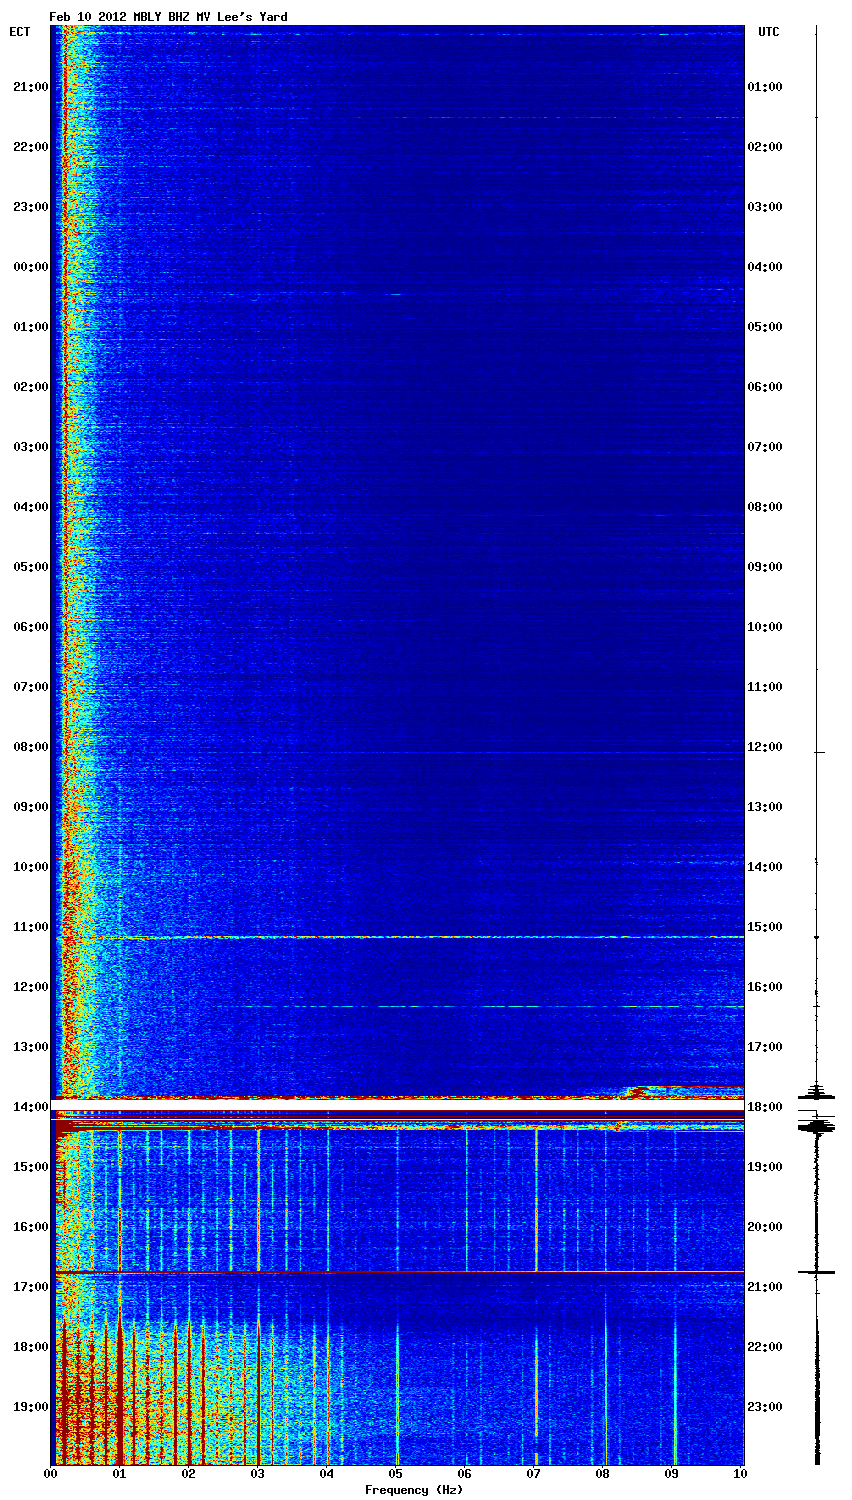Select the 01:00 label on the ECT axis
The image size is (852, 1500).
[x=30, y=327]
